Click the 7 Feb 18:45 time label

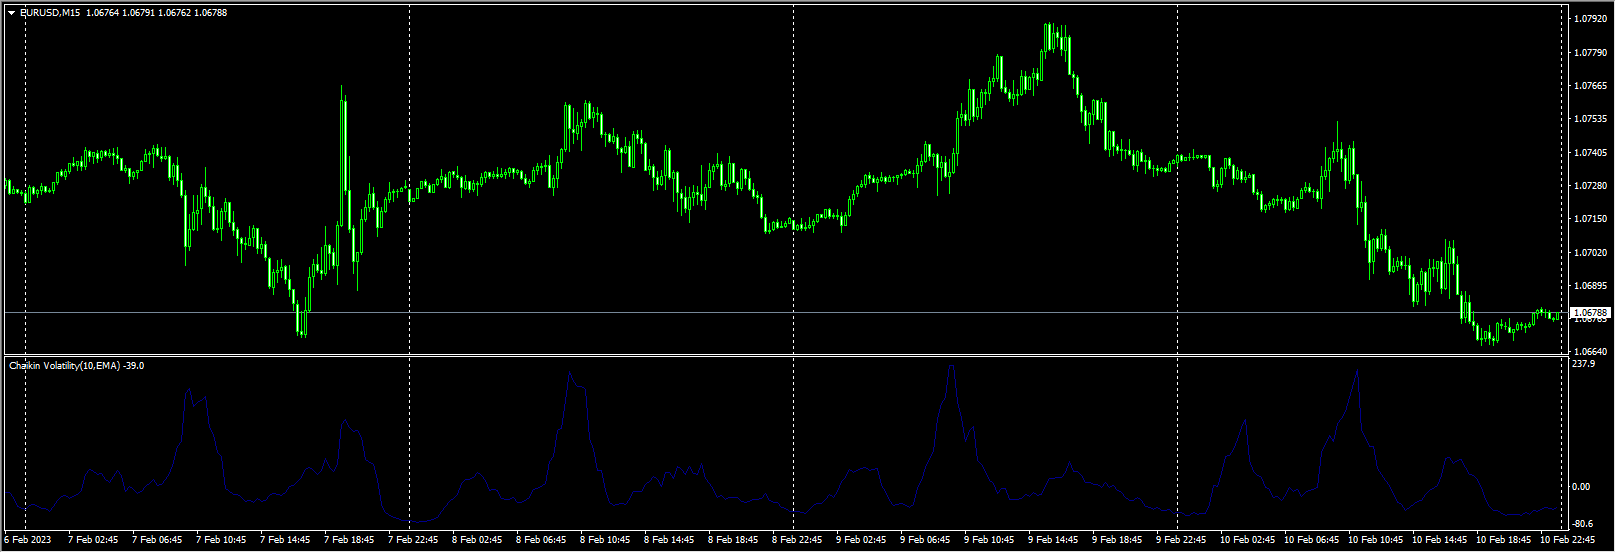pos(349,540)
